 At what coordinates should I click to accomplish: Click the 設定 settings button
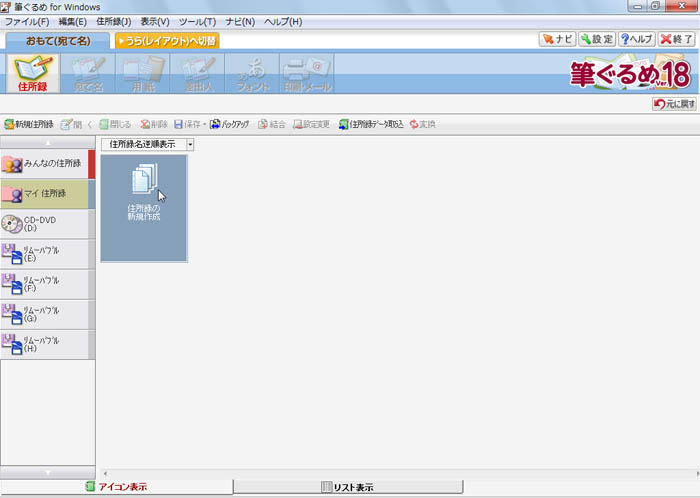[x=595, y=40]
